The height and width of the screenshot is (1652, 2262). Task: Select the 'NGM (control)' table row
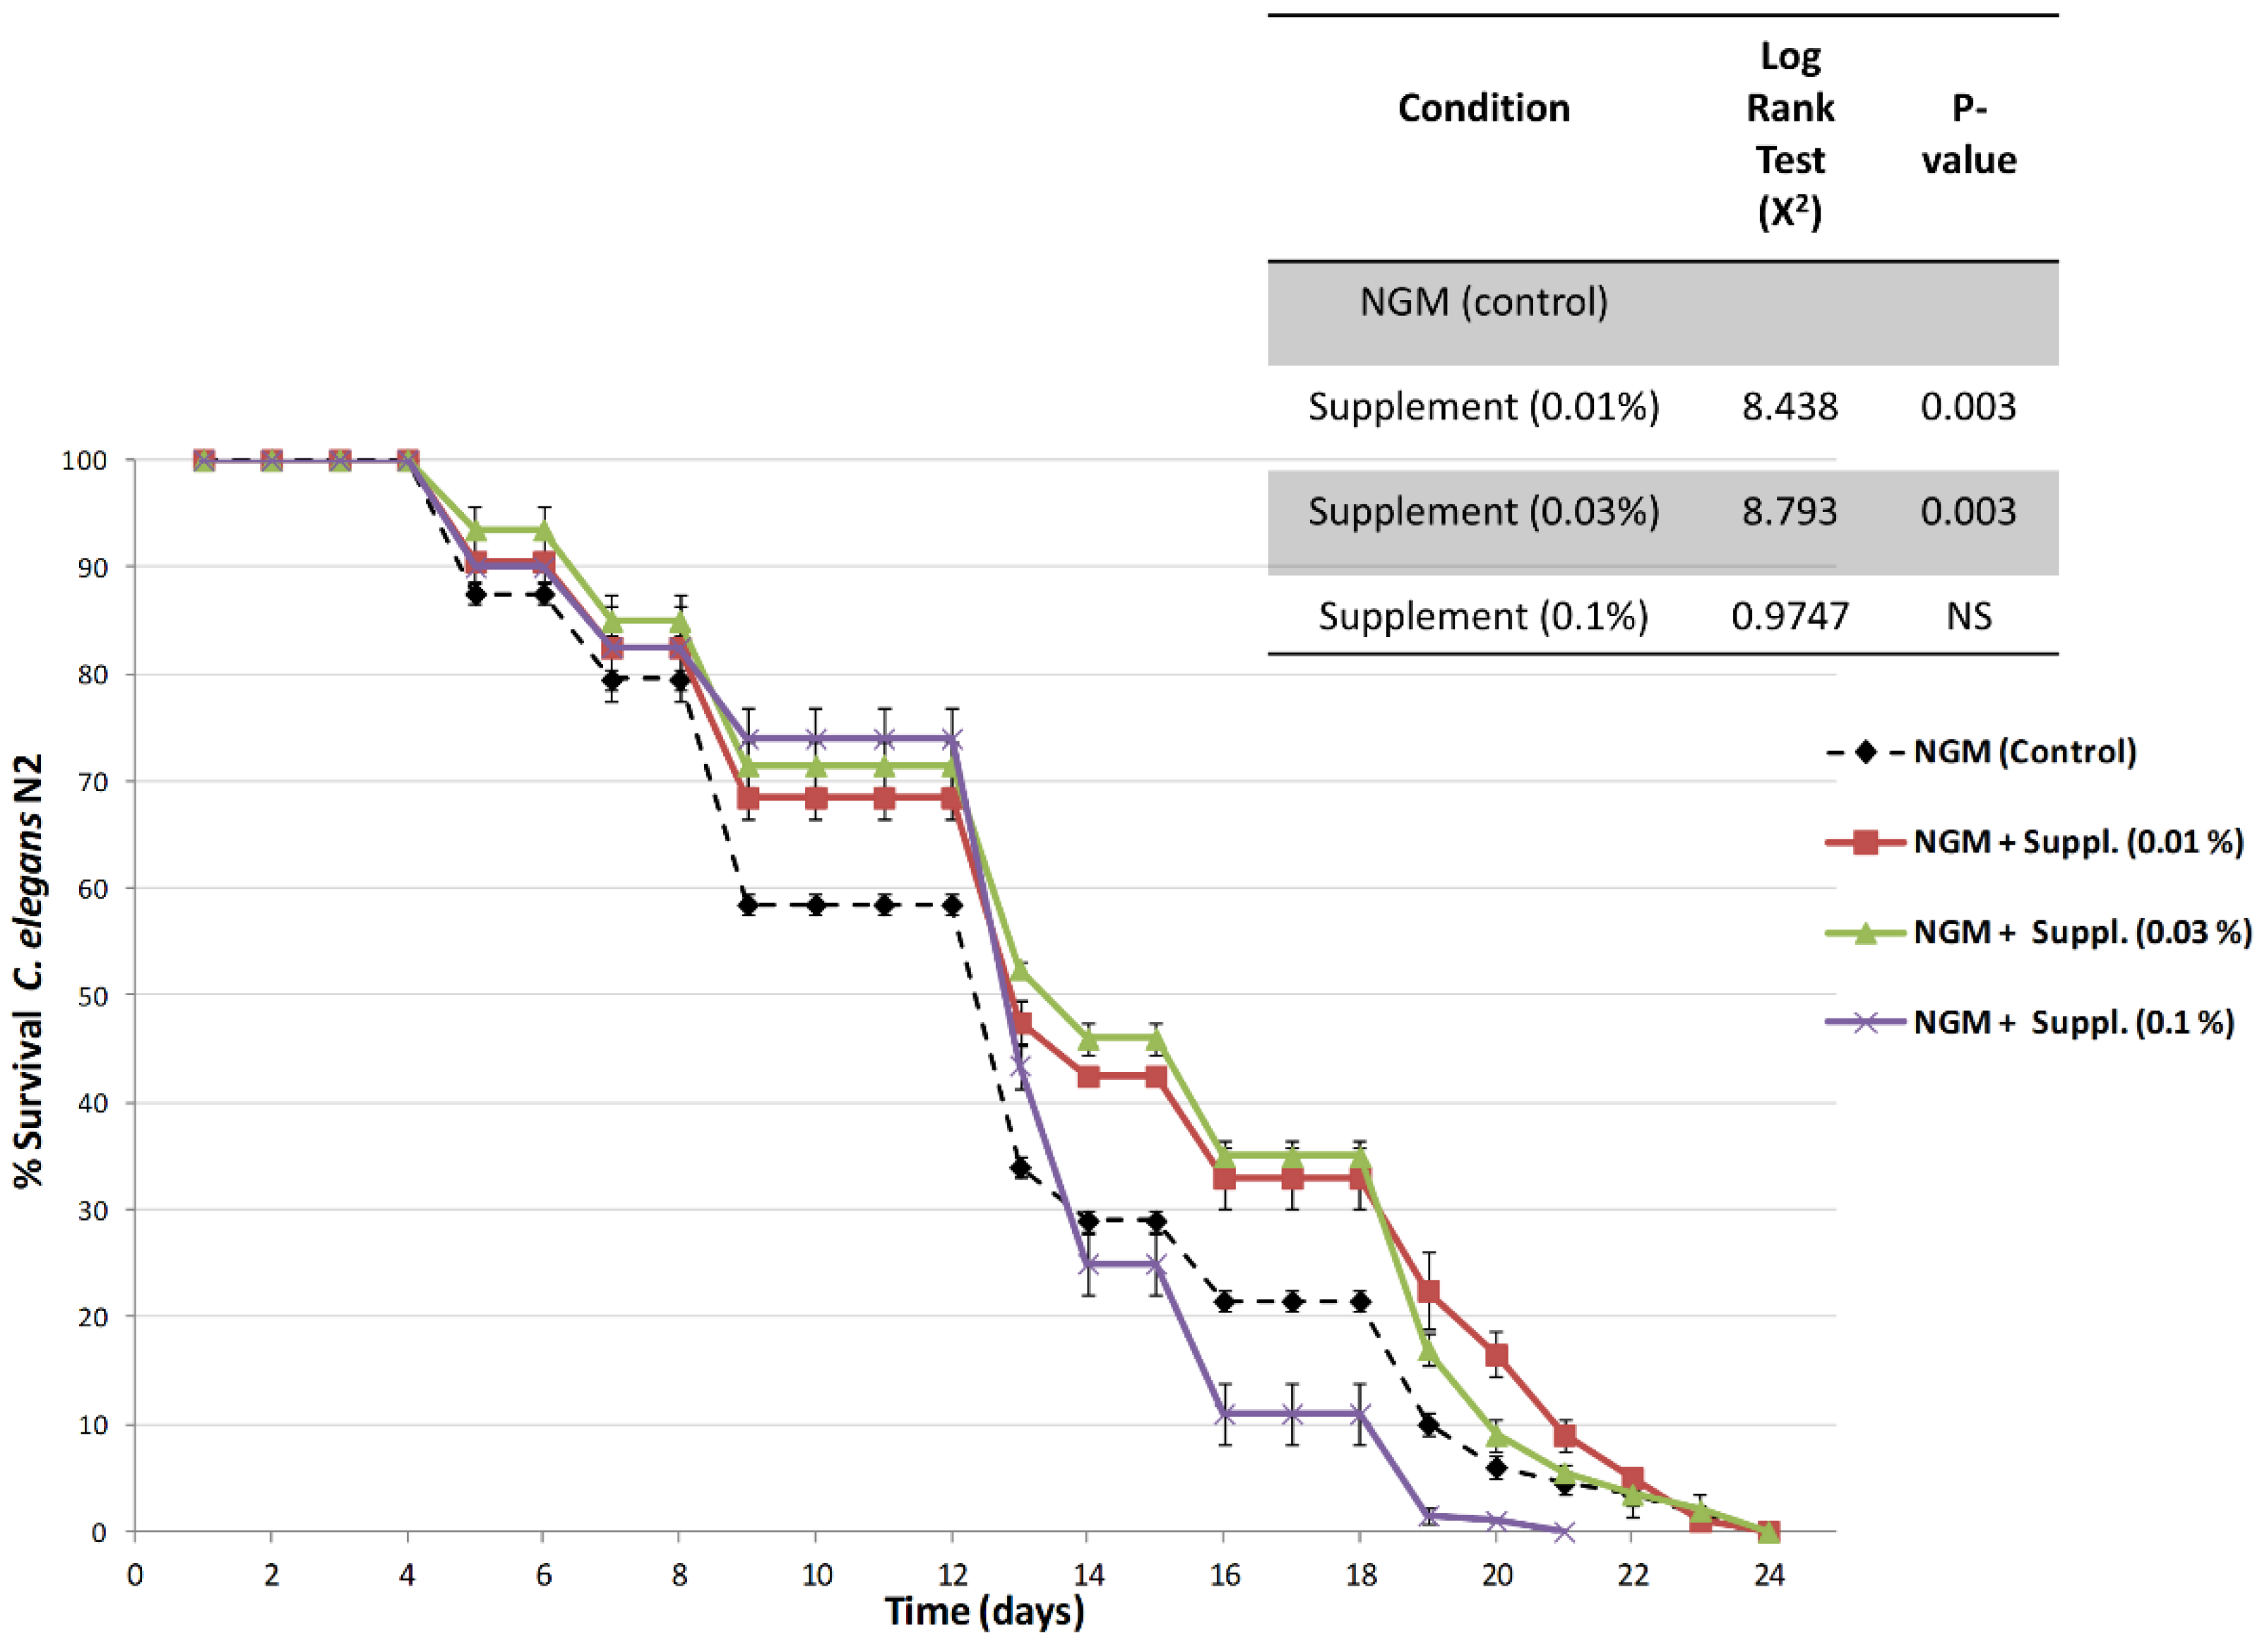coord(1483,302)
